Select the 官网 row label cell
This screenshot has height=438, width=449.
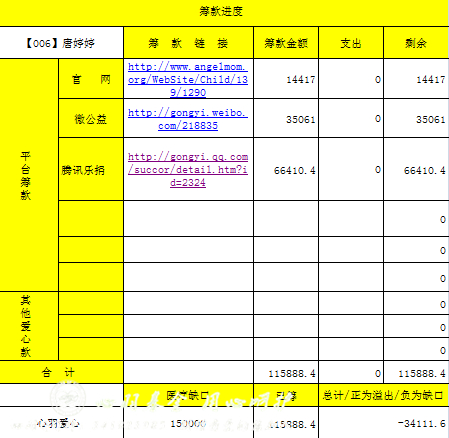coord(91,79)
